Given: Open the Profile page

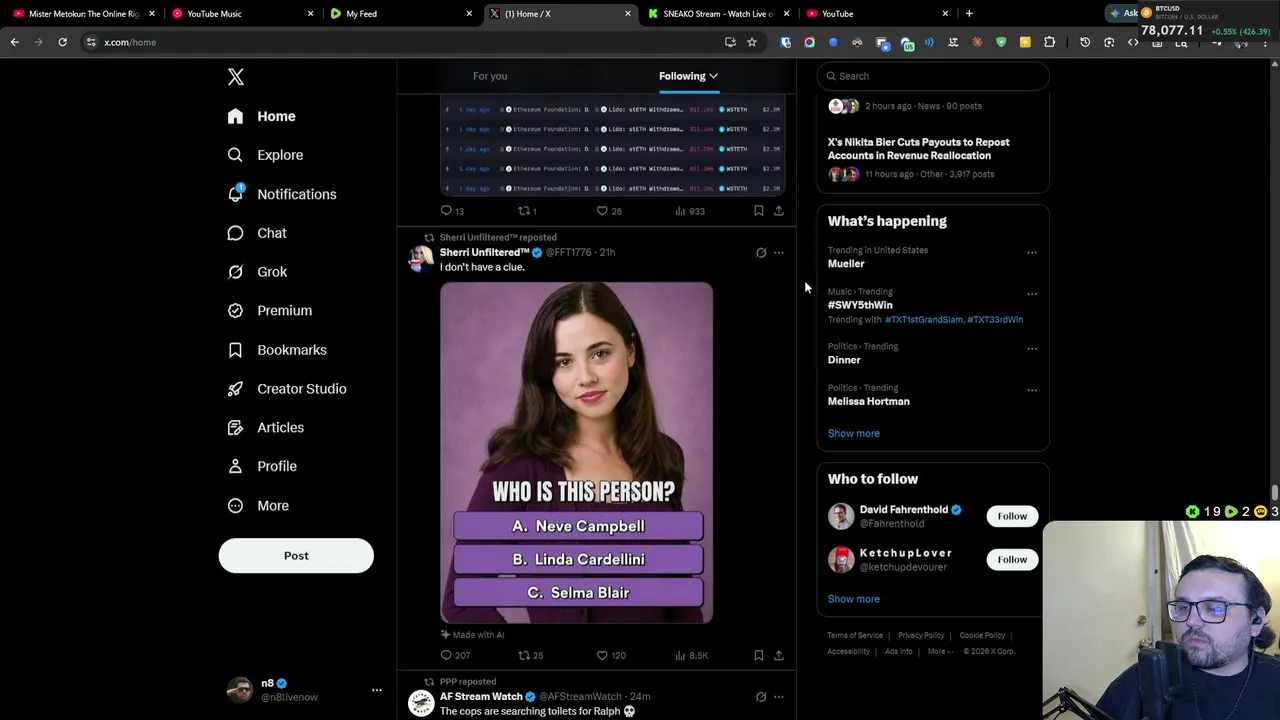Looking at the screenshot, I should tap(262, 466).
